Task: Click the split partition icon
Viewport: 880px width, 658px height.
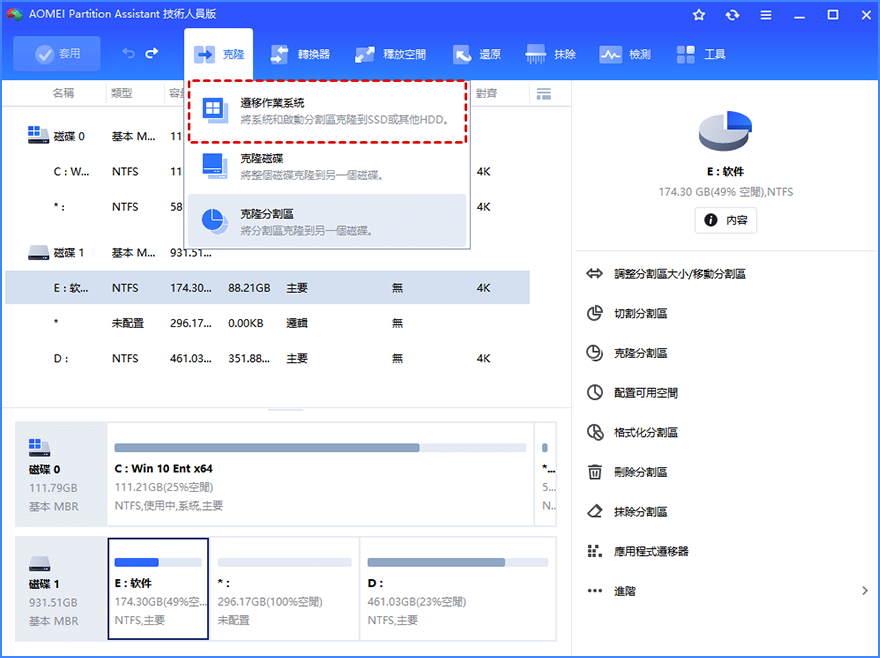Action: click(594, 313)
